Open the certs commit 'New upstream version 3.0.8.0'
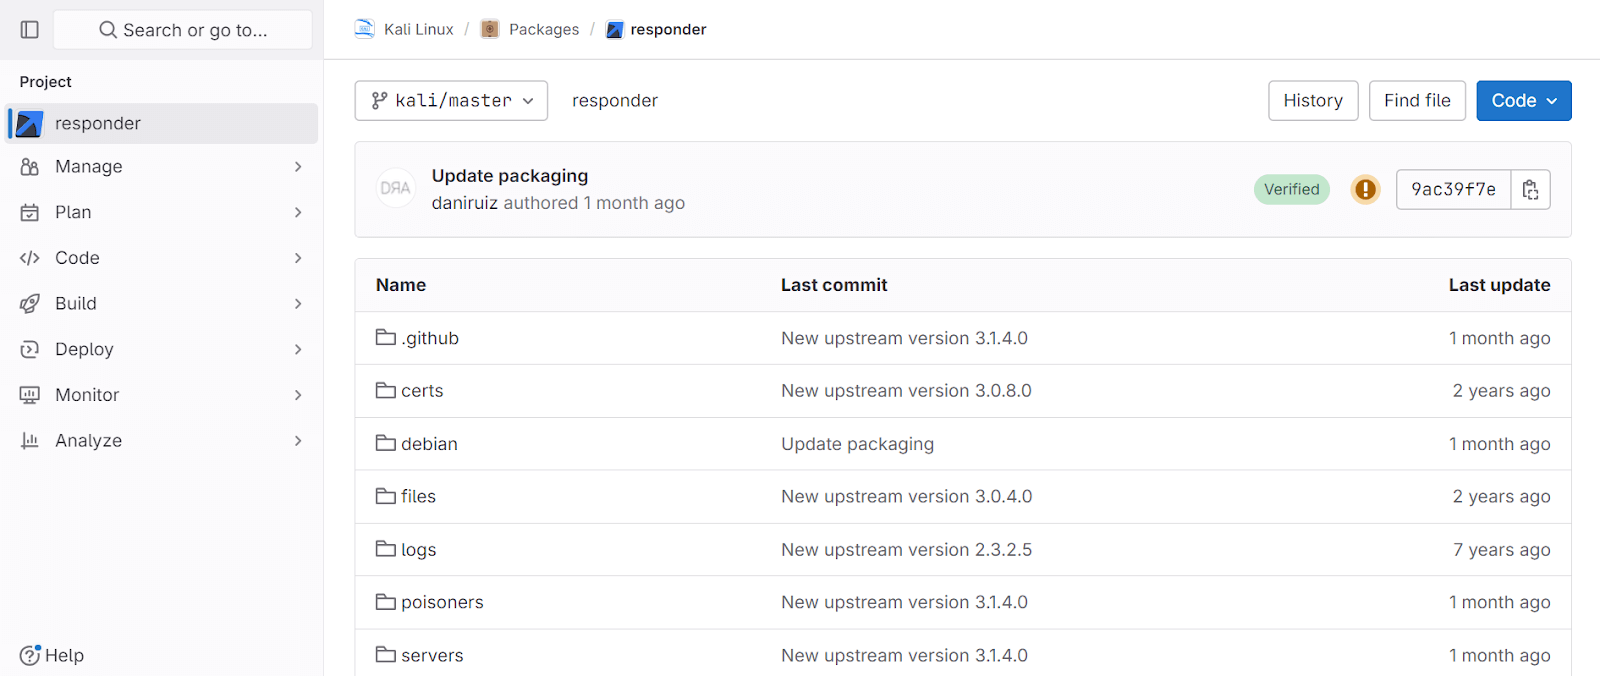The width and height of the screenshot is (1600, 676). click(x=906, y=391)
